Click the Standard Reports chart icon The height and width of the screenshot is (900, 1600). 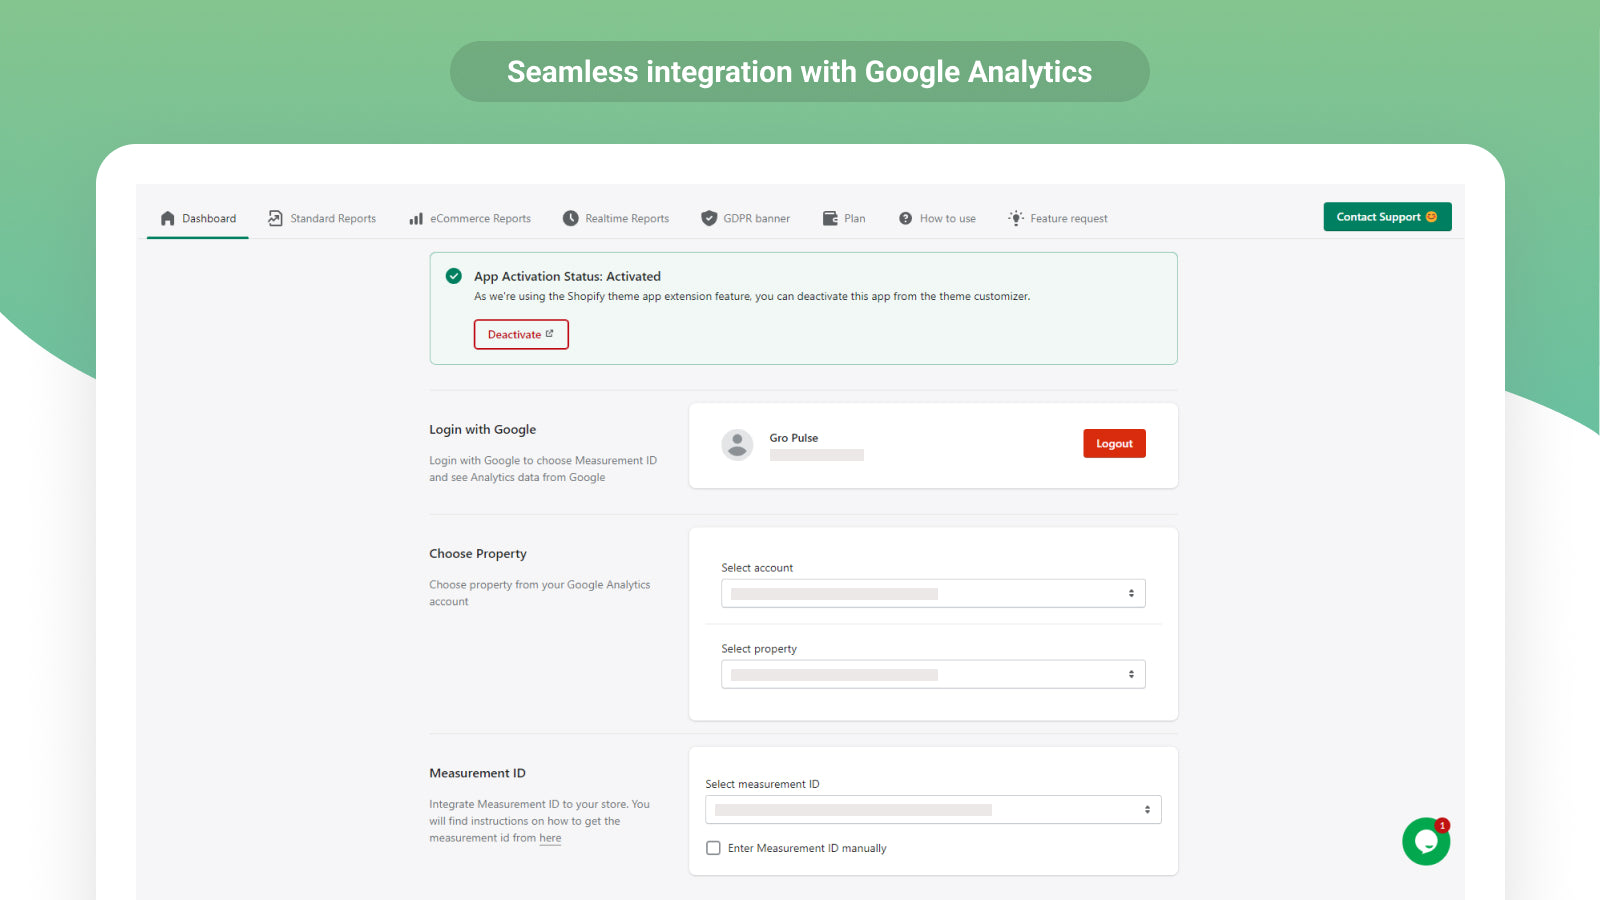(x=275, y=218)
